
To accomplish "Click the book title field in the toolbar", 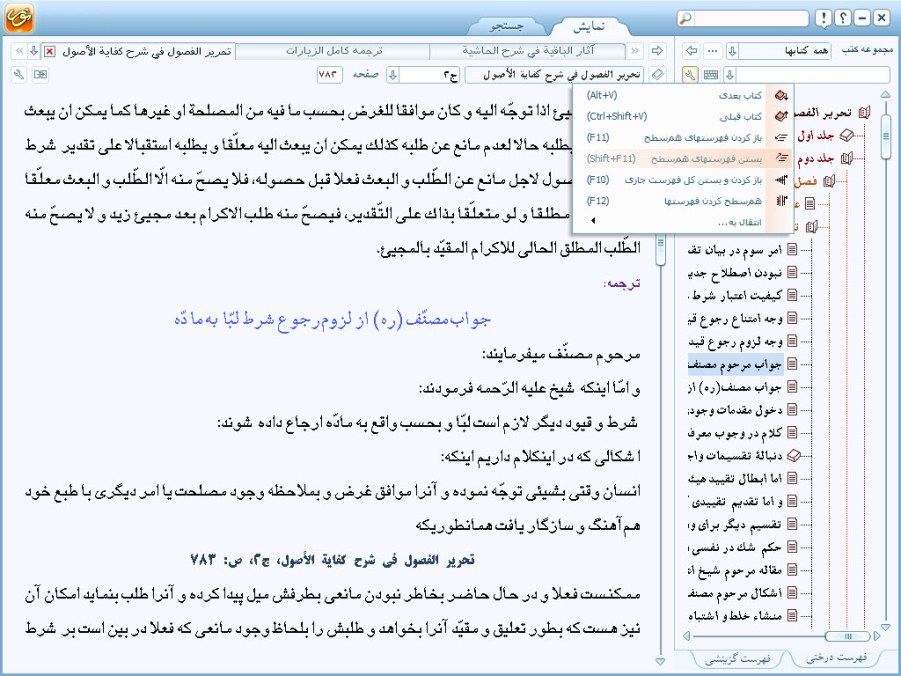I will click(x=555, y=75).
